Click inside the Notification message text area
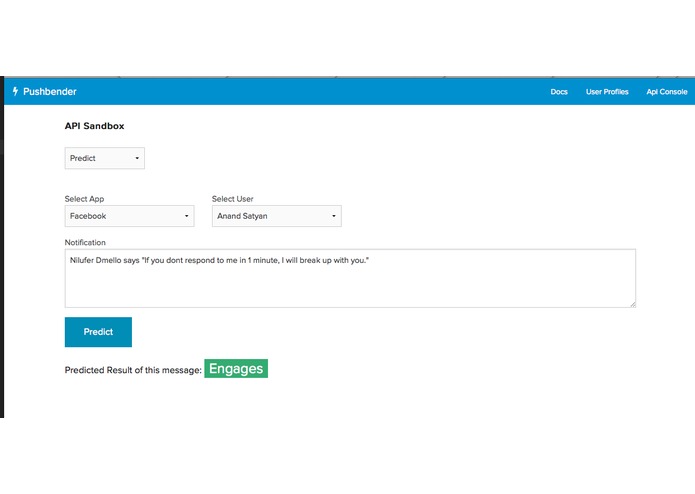 point(350,278)
